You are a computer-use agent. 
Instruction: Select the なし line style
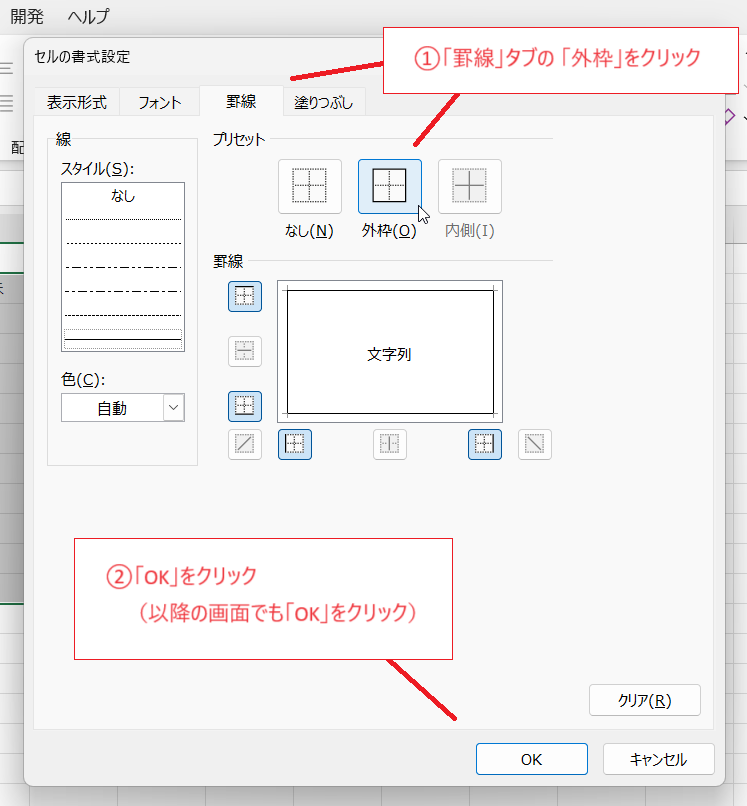click(123, 196)
